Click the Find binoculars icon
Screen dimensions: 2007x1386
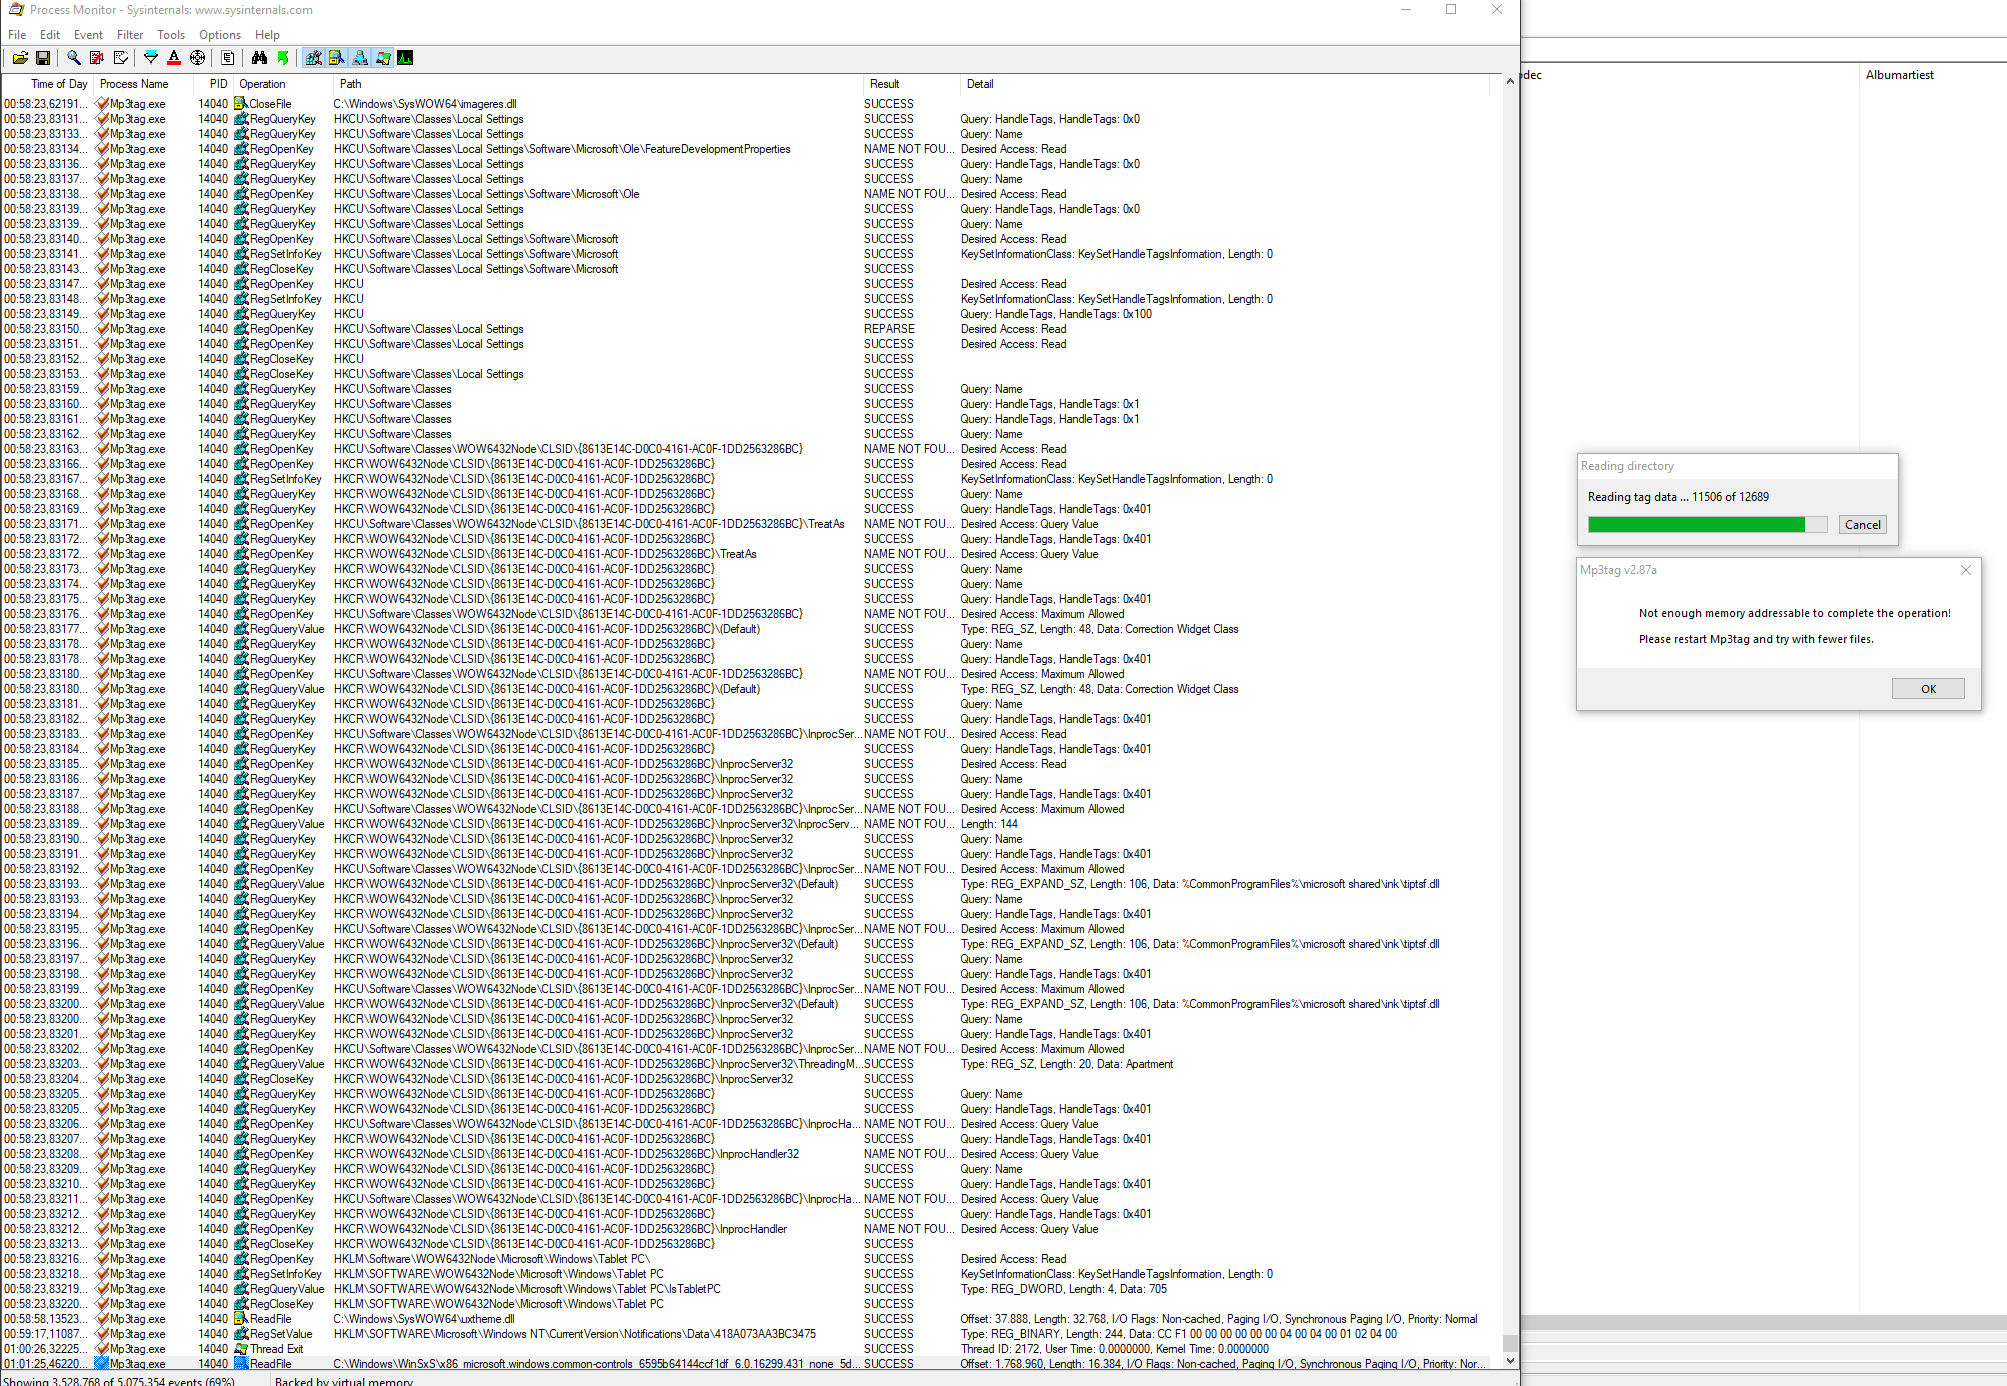coord(260,58)
